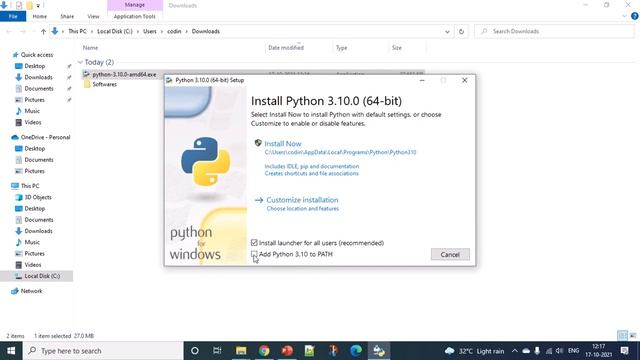Viewport: 640px width, 360px height.
Task: Cancel the Python setup
Action: click(450, 254)
